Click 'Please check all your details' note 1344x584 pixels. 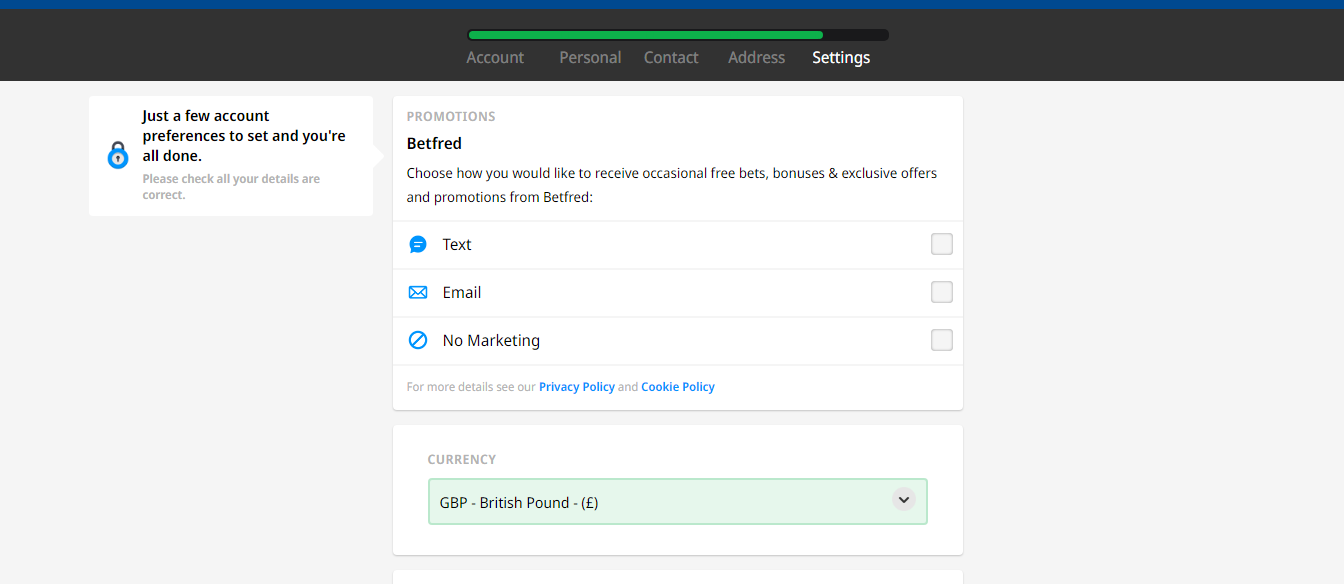pos(231,187)
